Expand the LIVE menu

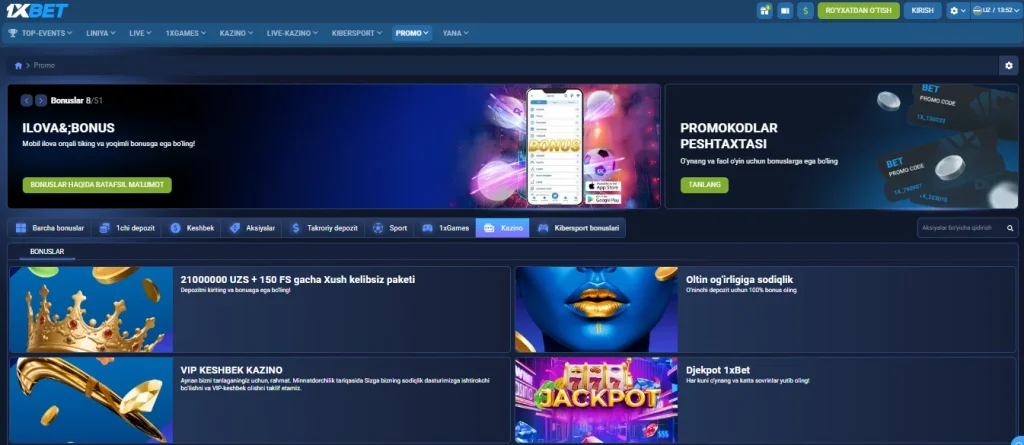click(x=140, y=33)
